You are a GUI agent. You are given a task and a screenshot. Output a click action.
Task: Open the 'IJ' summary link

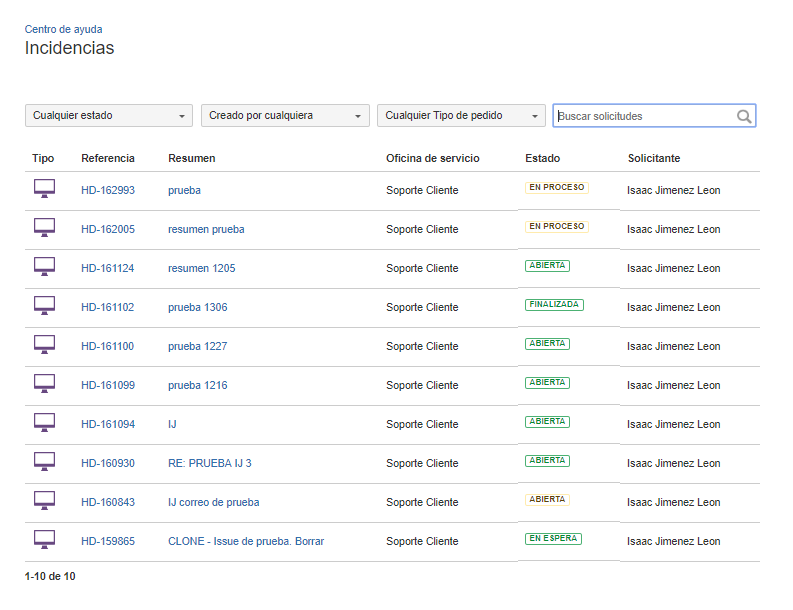point(172,424)
